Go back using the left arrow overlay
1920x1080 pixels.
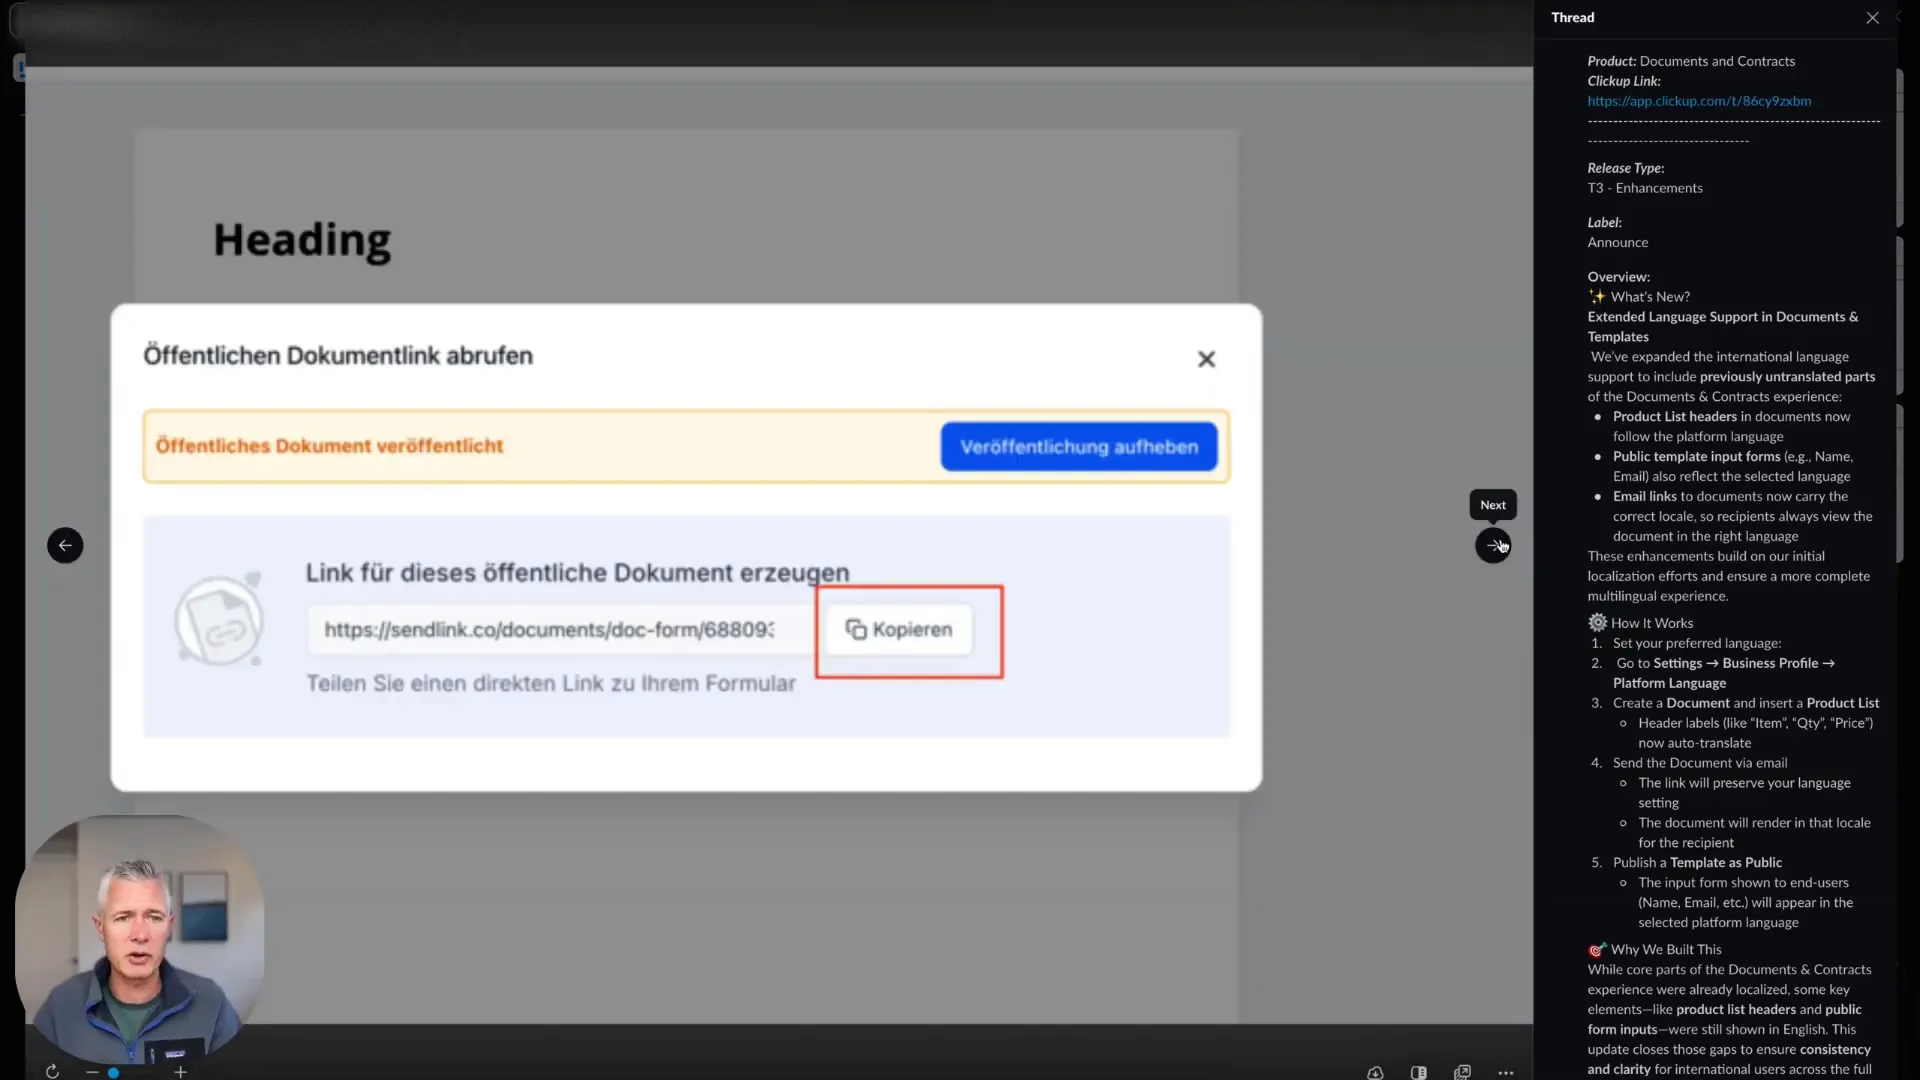[x=64, y=545]
